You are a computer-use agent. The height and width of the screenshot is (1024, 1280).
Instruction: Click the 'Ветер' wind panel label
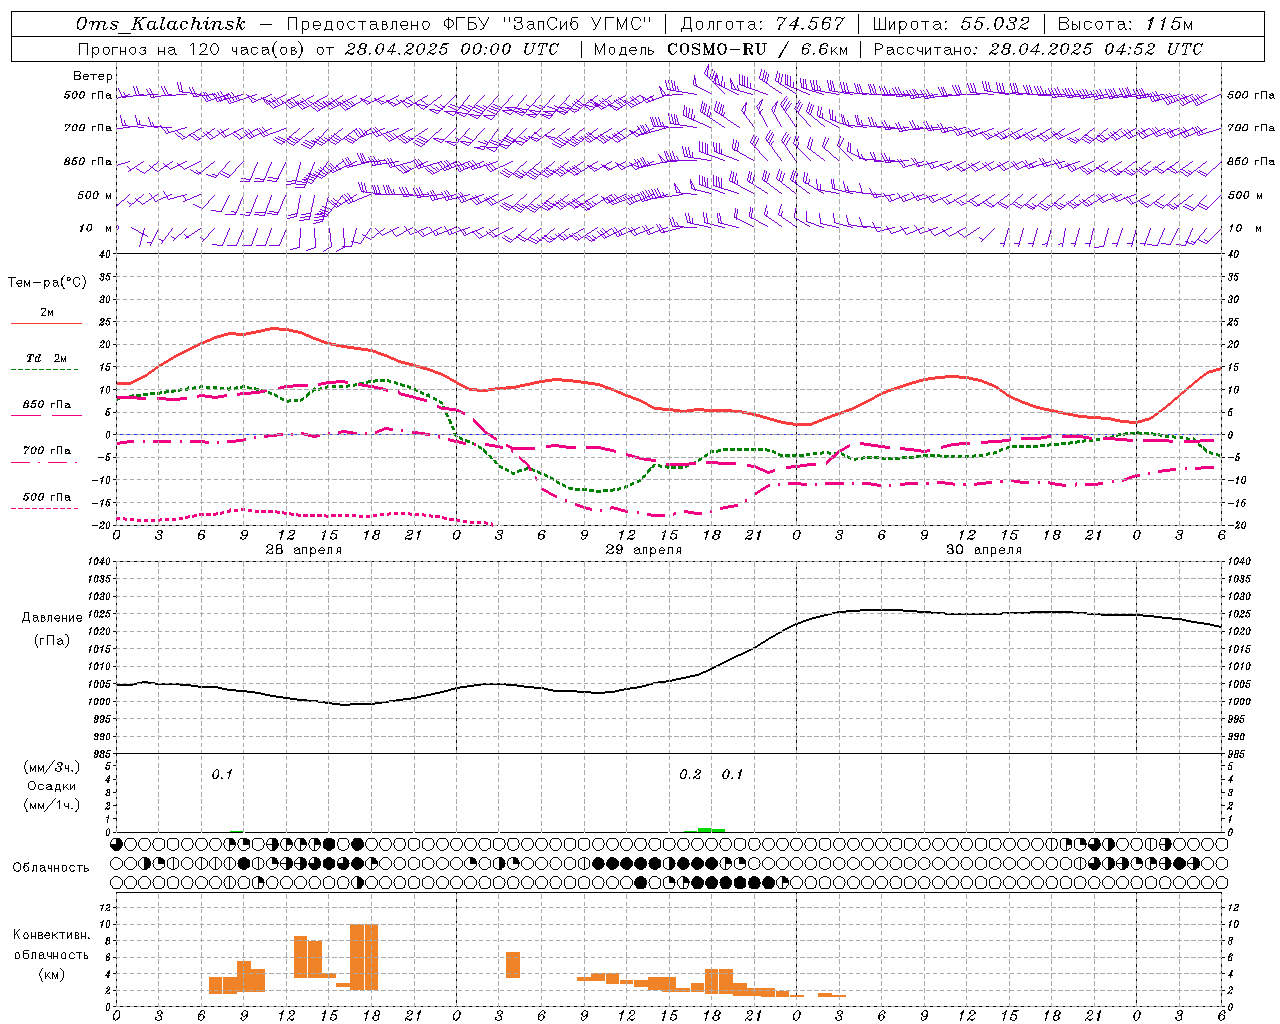93,76
